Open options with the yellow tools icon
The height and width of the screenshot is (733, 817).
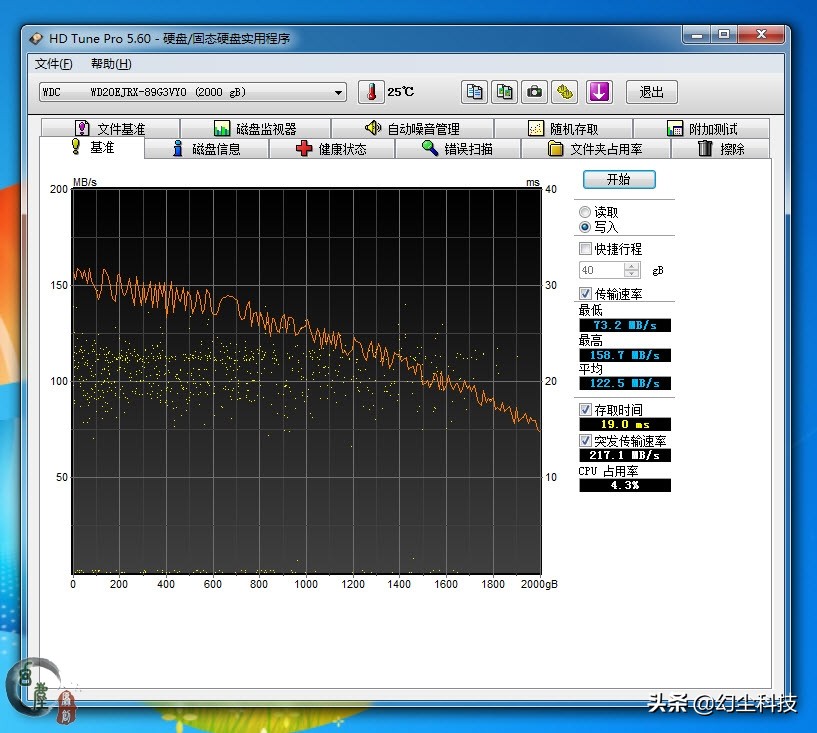[x=565, y=92]
